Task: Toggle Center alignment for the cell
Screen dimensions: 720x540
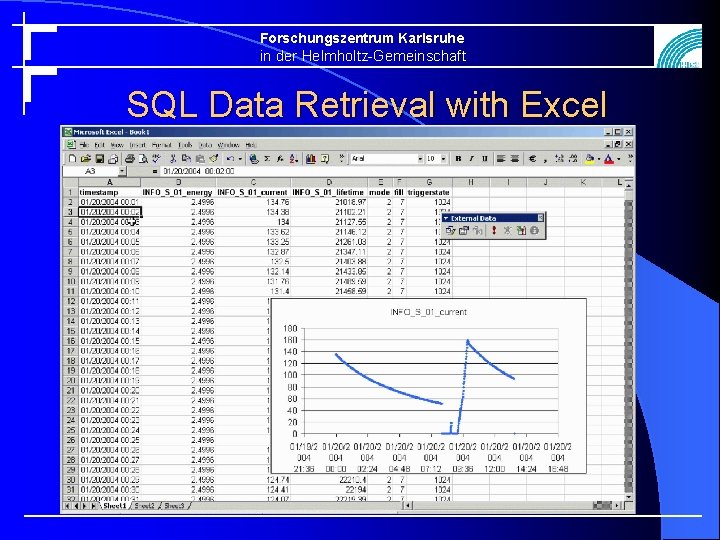Action: click(515, 159)
